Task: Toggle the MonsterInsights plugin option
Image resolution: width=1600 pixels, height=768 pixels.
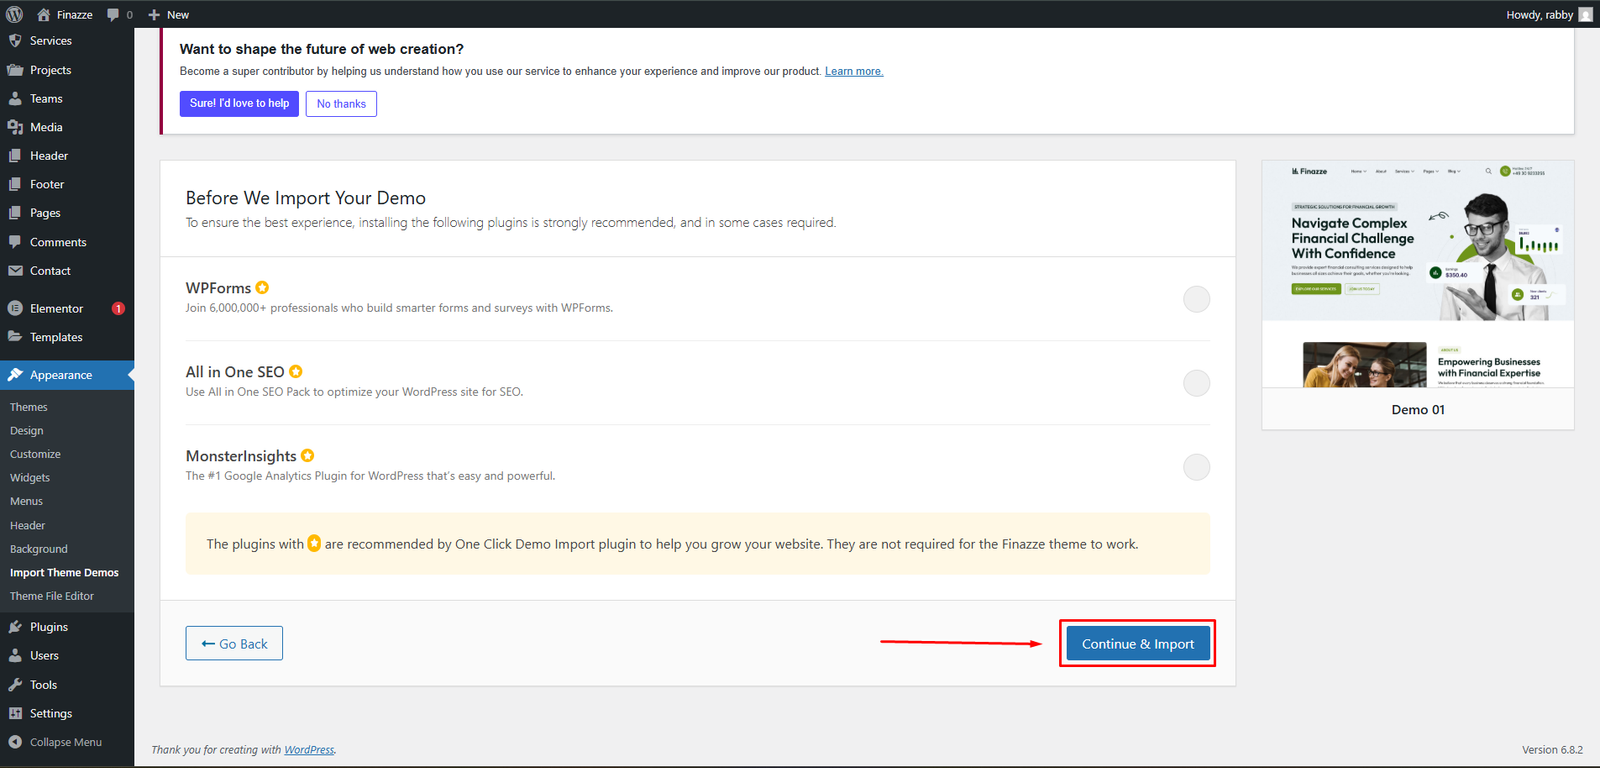Action: [1196, 467]
